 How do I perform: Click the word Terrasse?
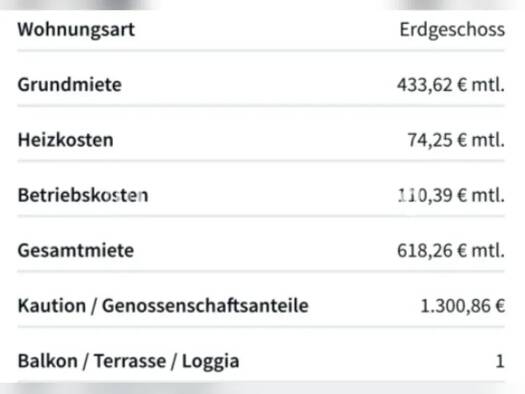[x=130, y=361]
